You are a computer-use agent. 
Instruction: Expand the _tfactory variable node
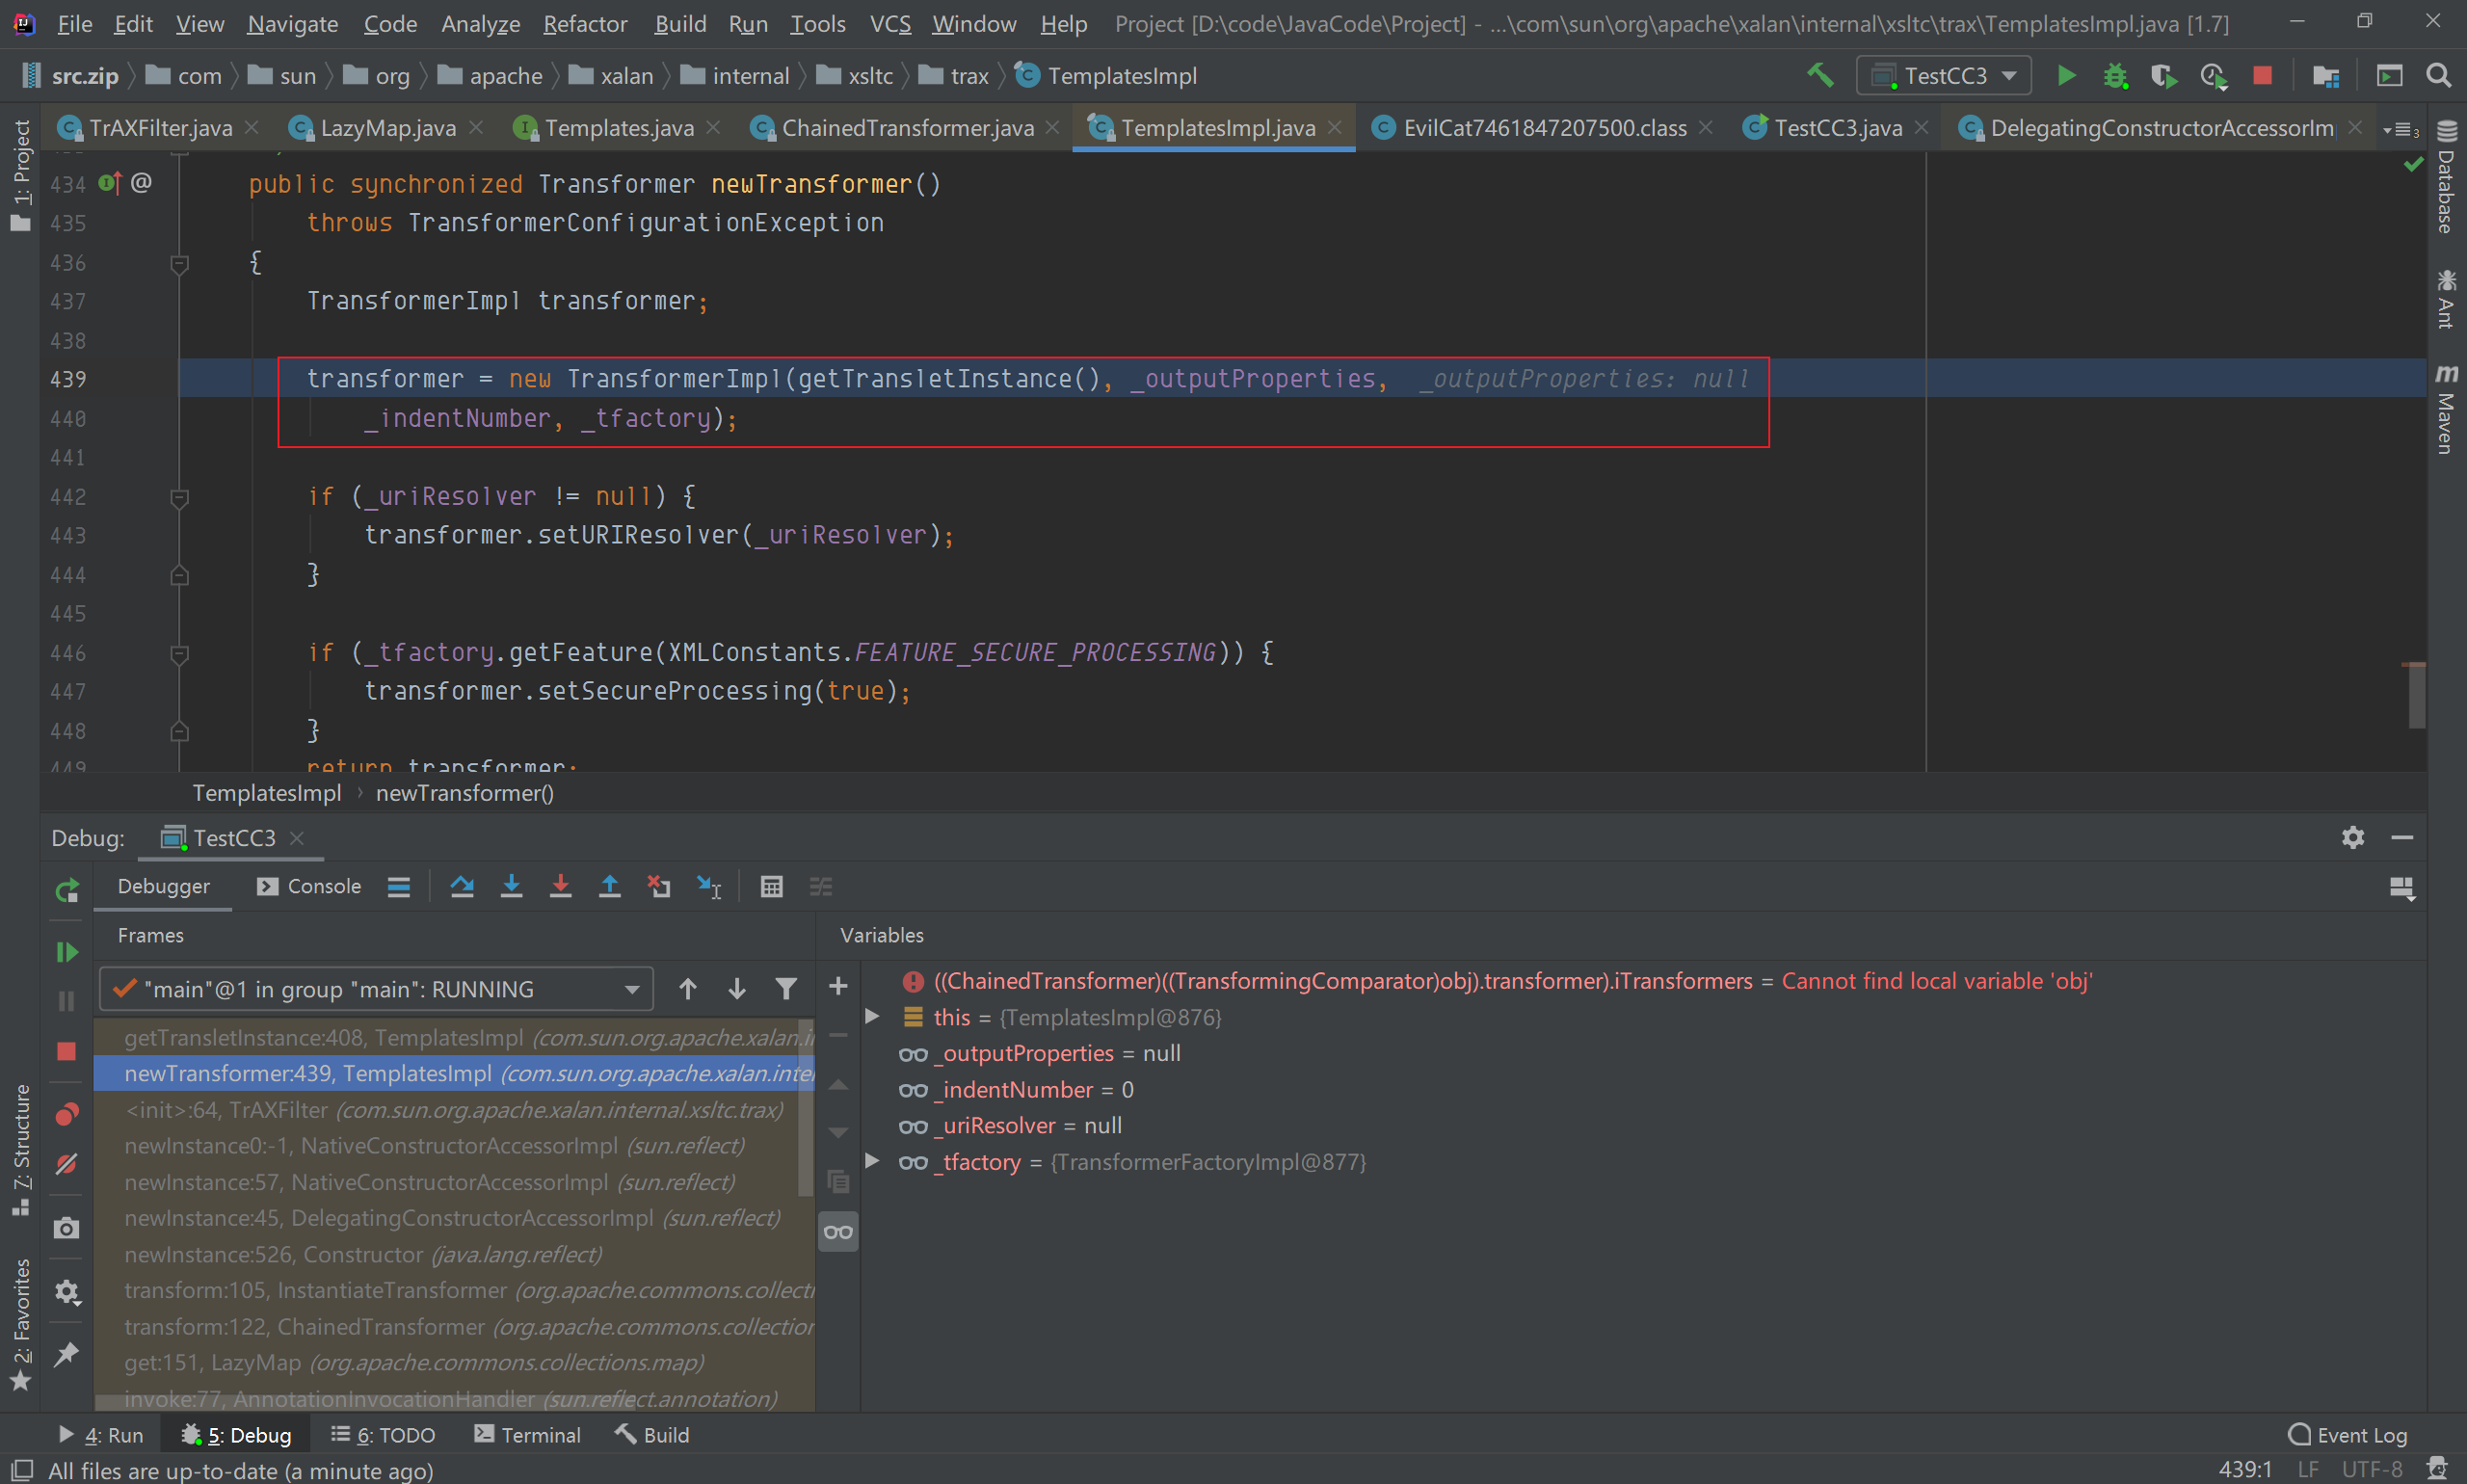872,1161
